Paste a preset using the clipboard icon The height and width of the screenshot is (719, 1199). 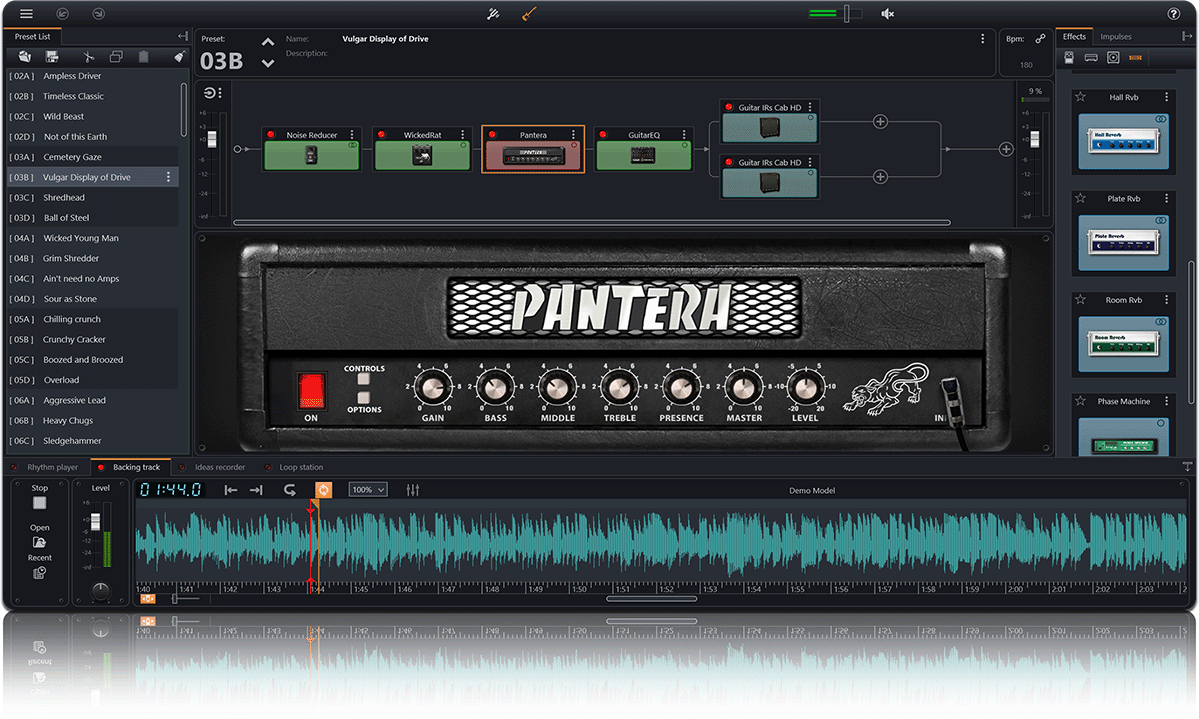click(143, 56)
